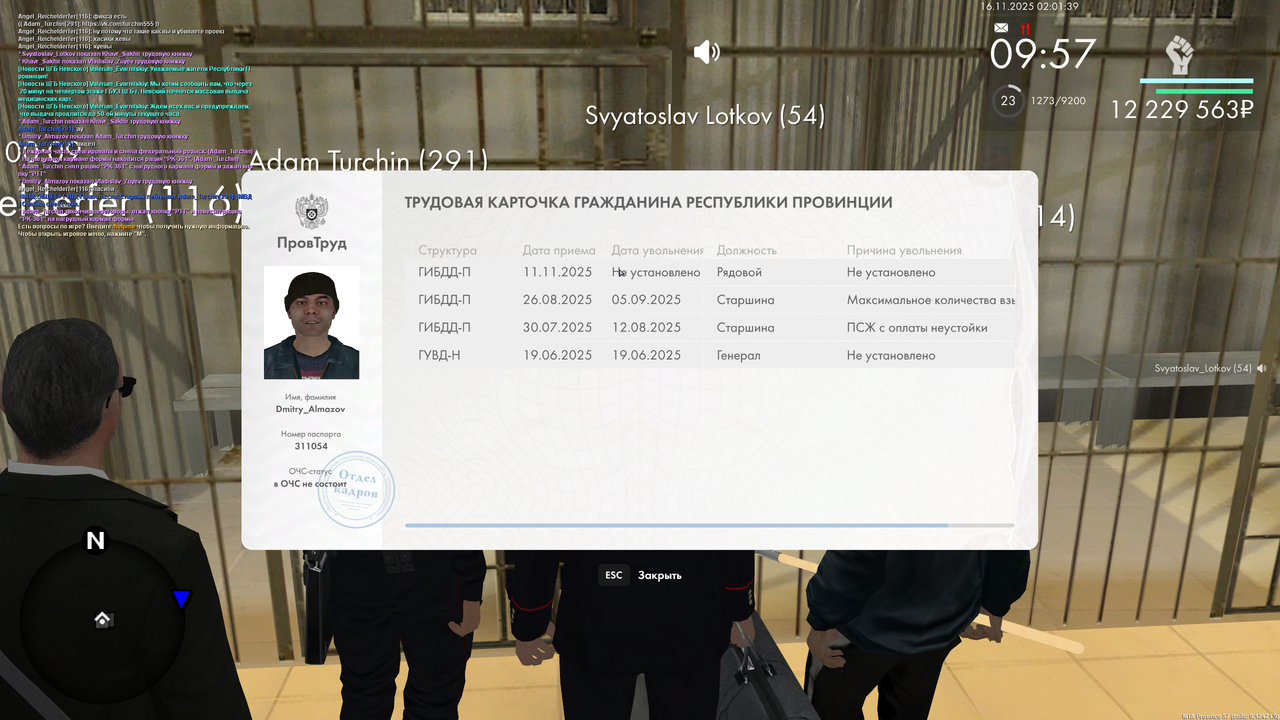The image size is (1280, 720).
Task: Click the Должность column header
Action: pos(747,251)
